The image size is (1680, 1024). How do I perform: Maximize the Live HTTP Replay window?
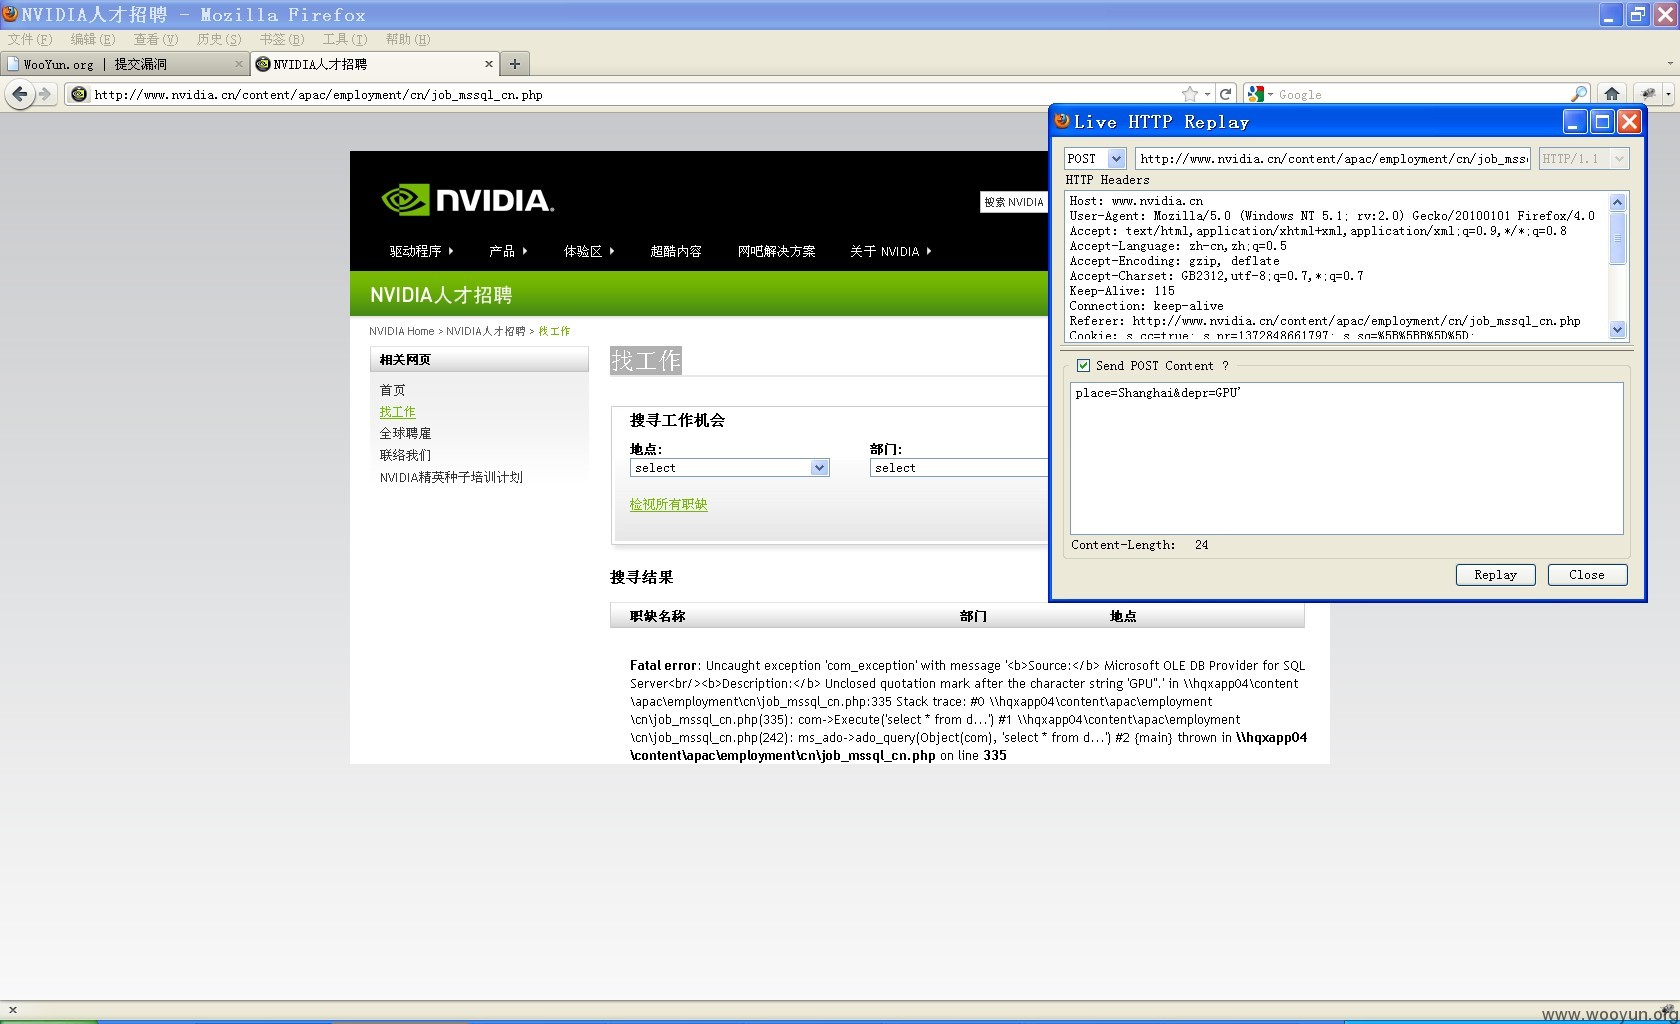[x=1602, y=122]
